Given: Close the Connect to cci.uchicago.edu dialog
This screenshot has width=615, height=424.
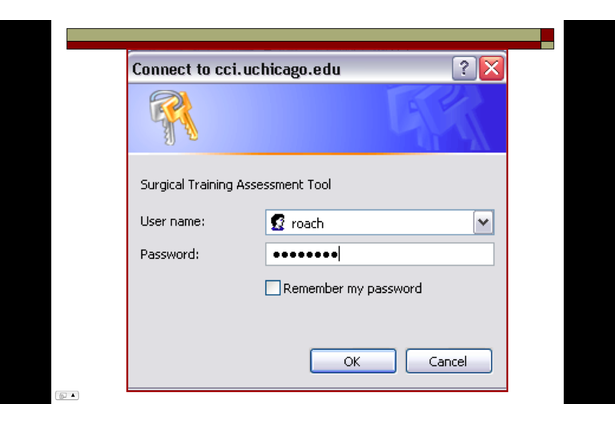Looking at the screenshot, I should pyautogui.click(x=491, y=68).
